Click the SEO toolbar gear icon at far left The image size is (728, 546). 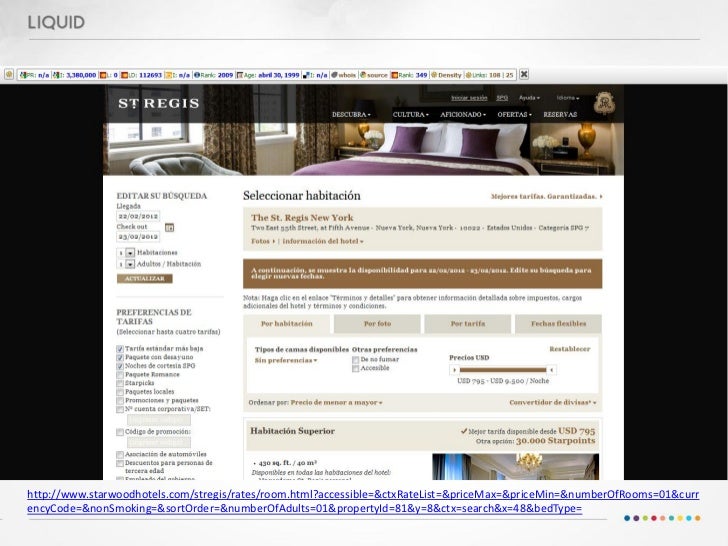(9, 74)
